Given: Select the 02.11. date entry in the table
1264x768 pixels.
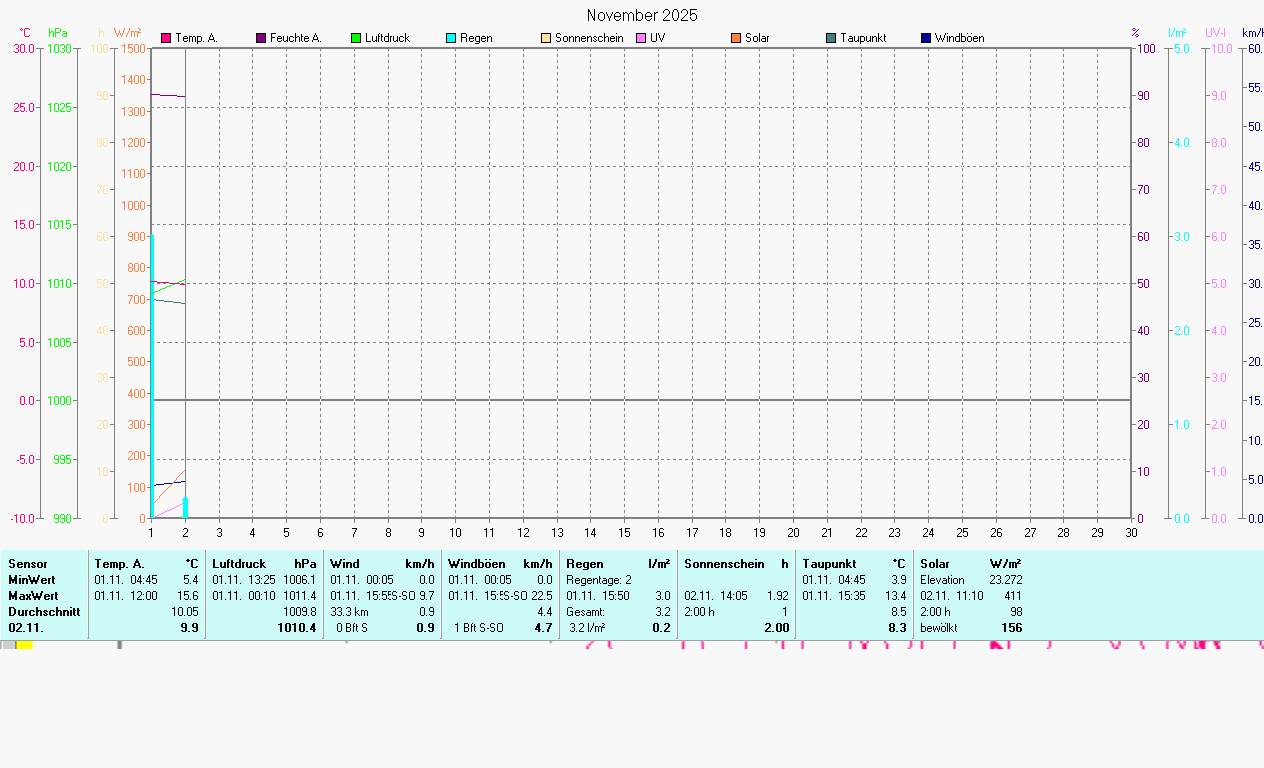Looking at the screenshot, I should 24,628.
